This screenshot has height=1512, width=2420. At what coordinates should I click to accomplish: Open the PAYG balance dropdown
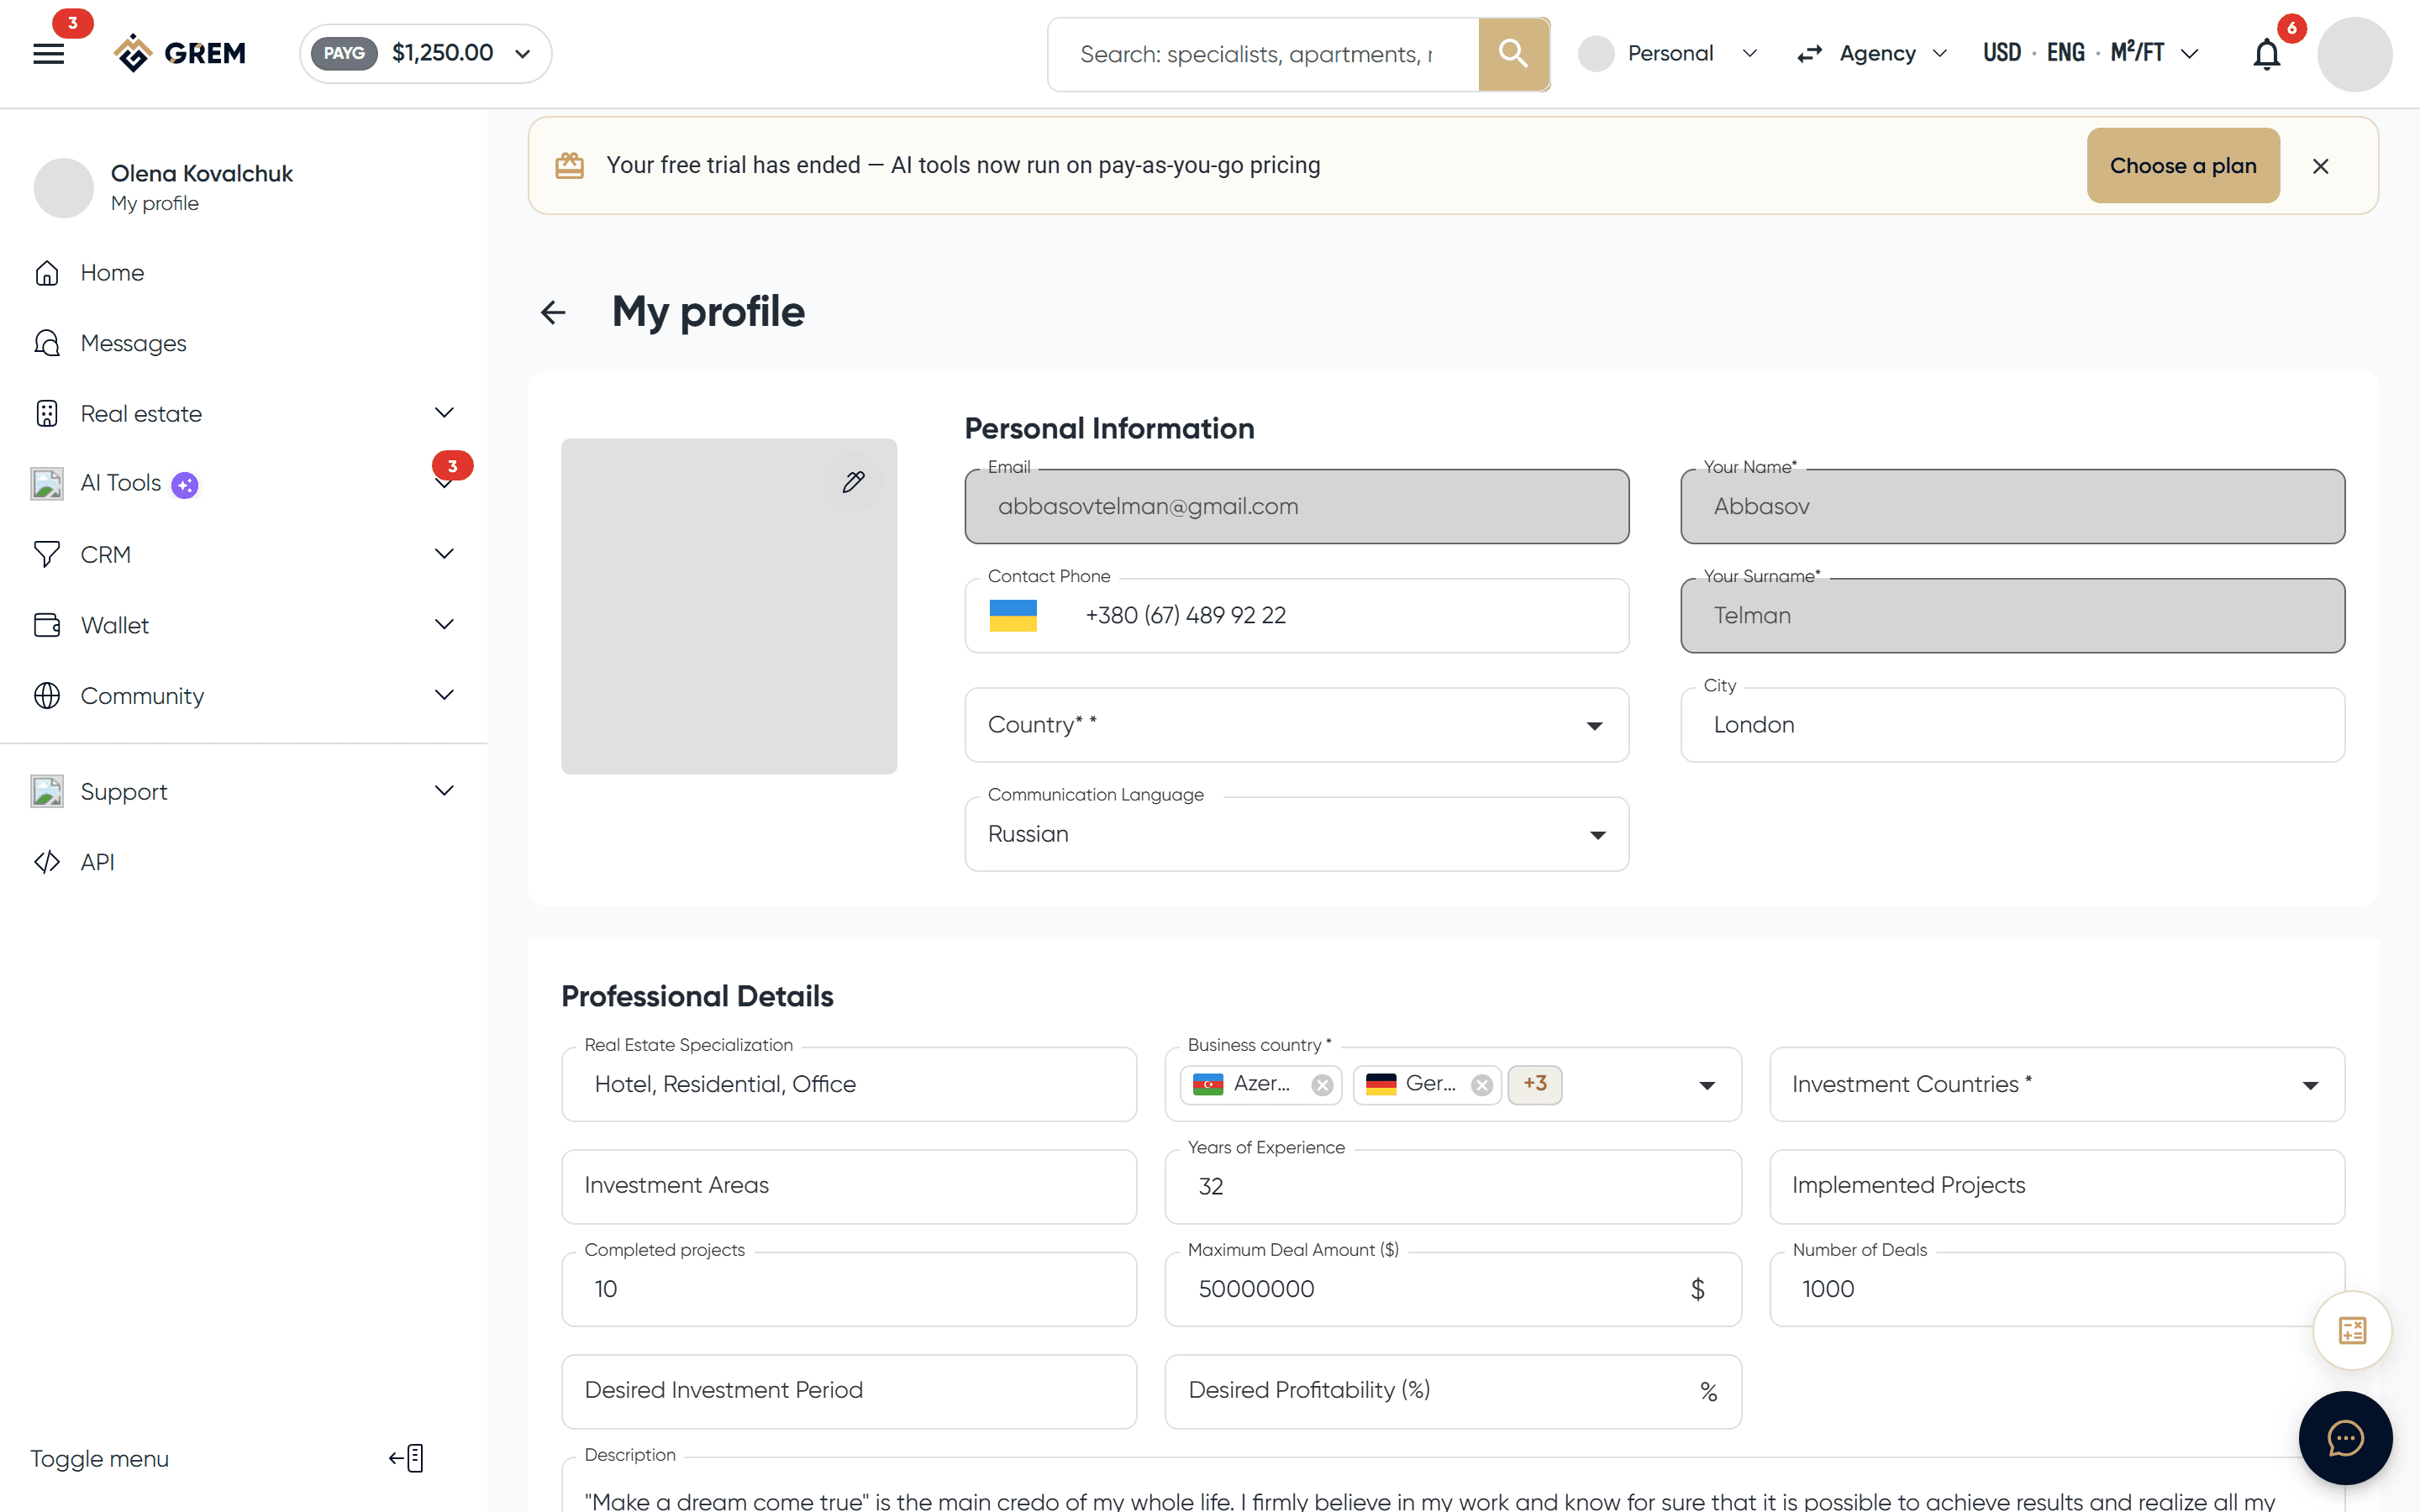(425, 53)
